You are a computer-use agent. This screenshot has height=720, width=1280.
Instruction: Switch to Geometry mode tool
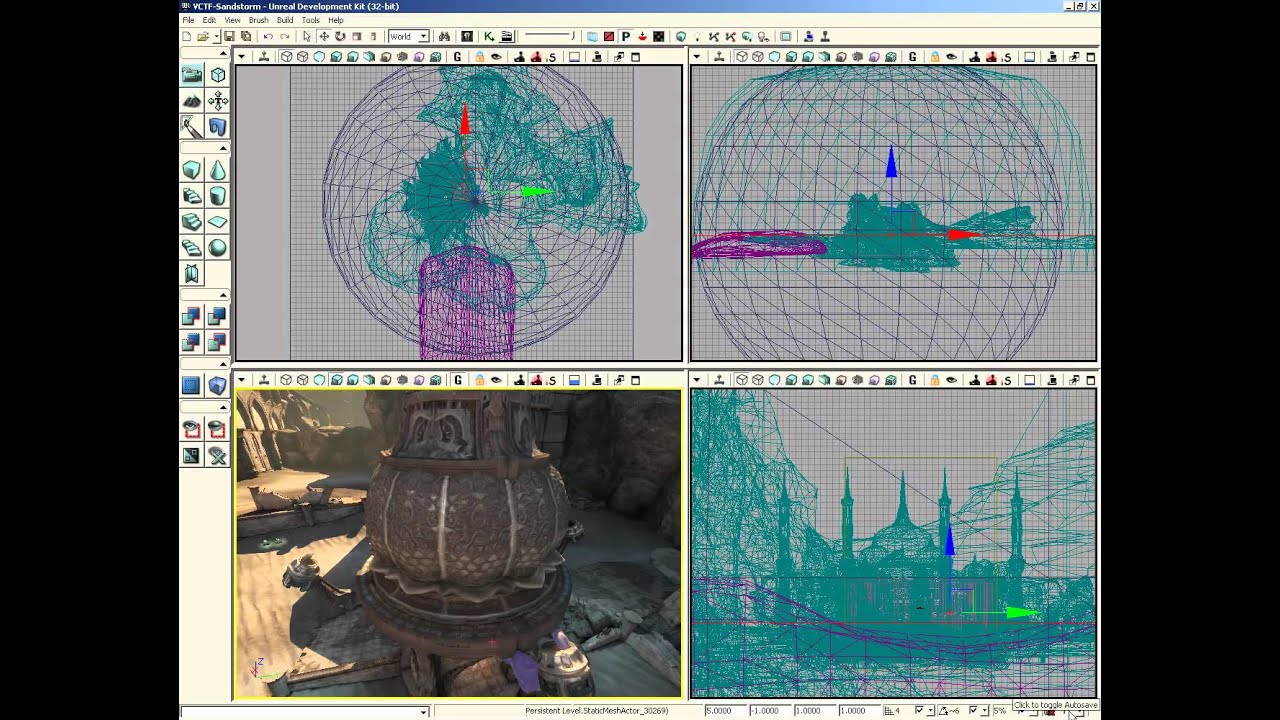(217, 75)
